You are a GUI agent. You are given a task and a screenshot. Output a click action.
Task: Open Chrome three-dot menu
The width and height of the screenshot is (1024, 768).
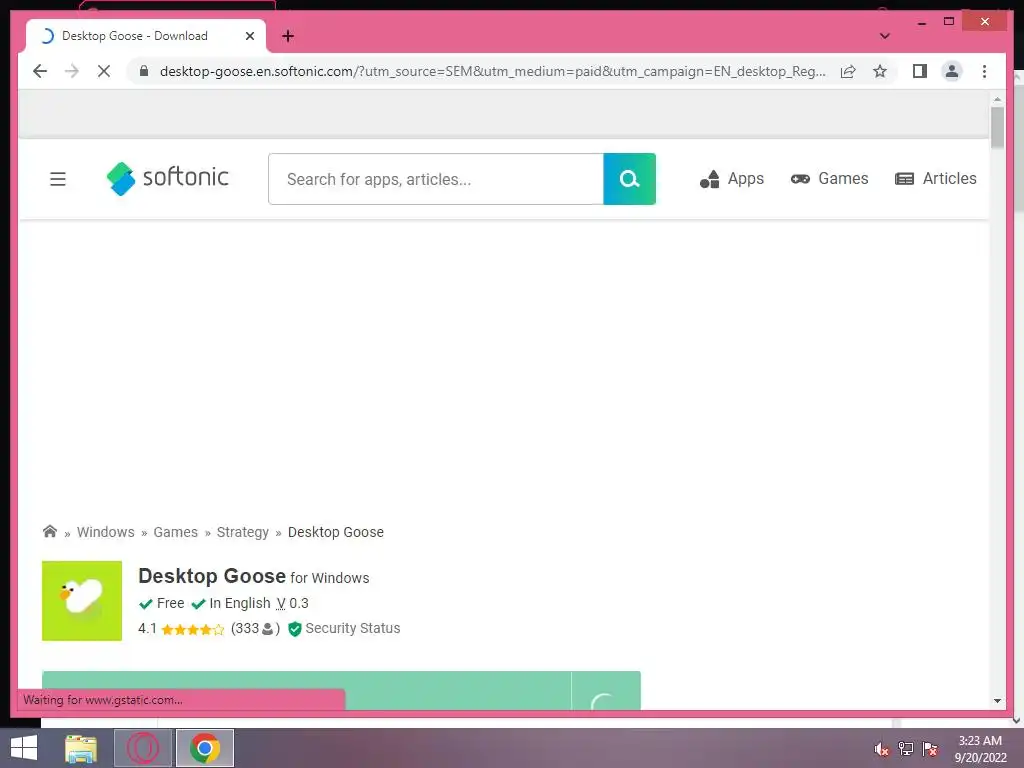[x=984, y=71]
